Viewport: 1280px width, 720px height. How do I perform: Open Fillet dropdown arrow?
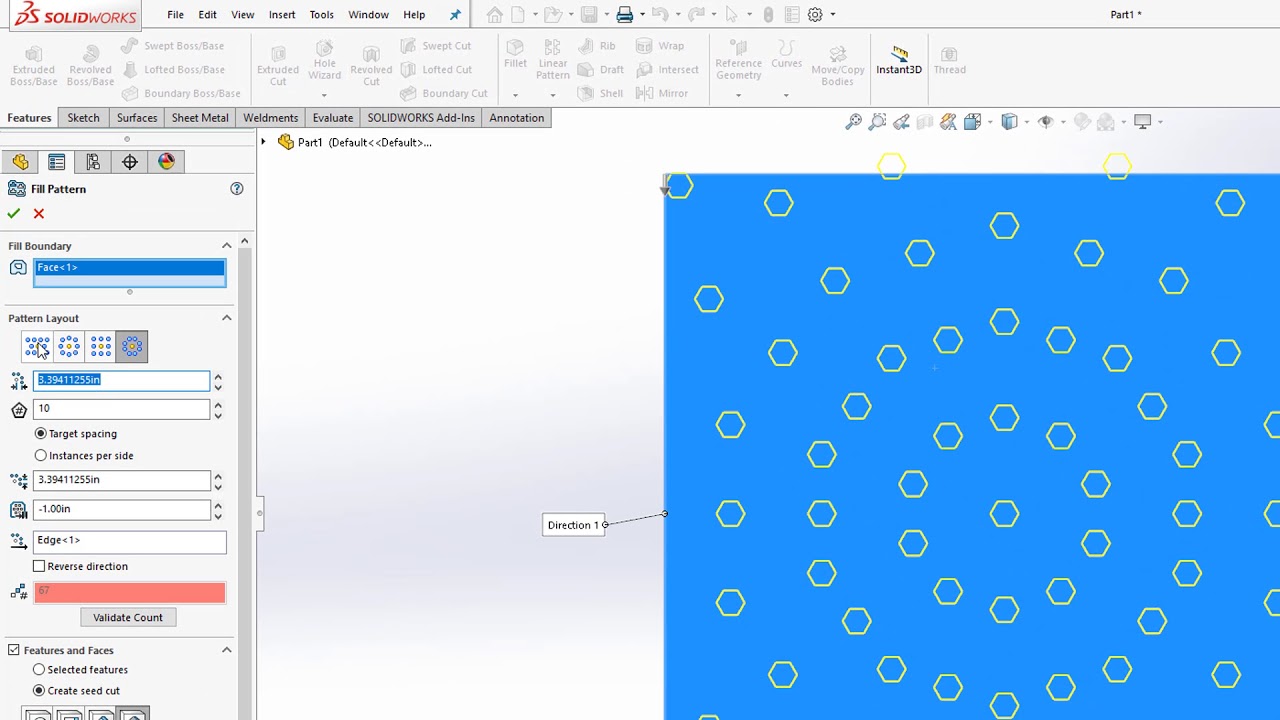[515, 95]
